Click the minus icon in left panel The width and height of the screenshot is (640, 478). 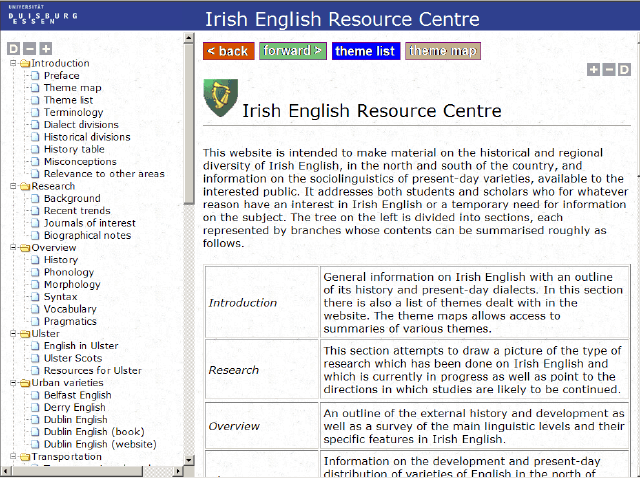29,48
